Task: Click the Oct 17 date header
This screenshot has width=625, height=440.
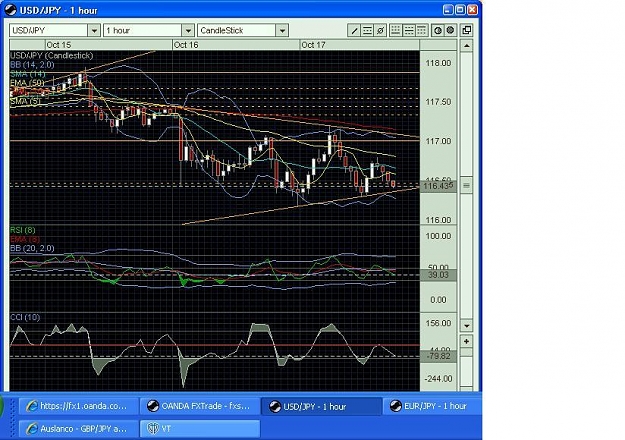Action: coord(313,45)
